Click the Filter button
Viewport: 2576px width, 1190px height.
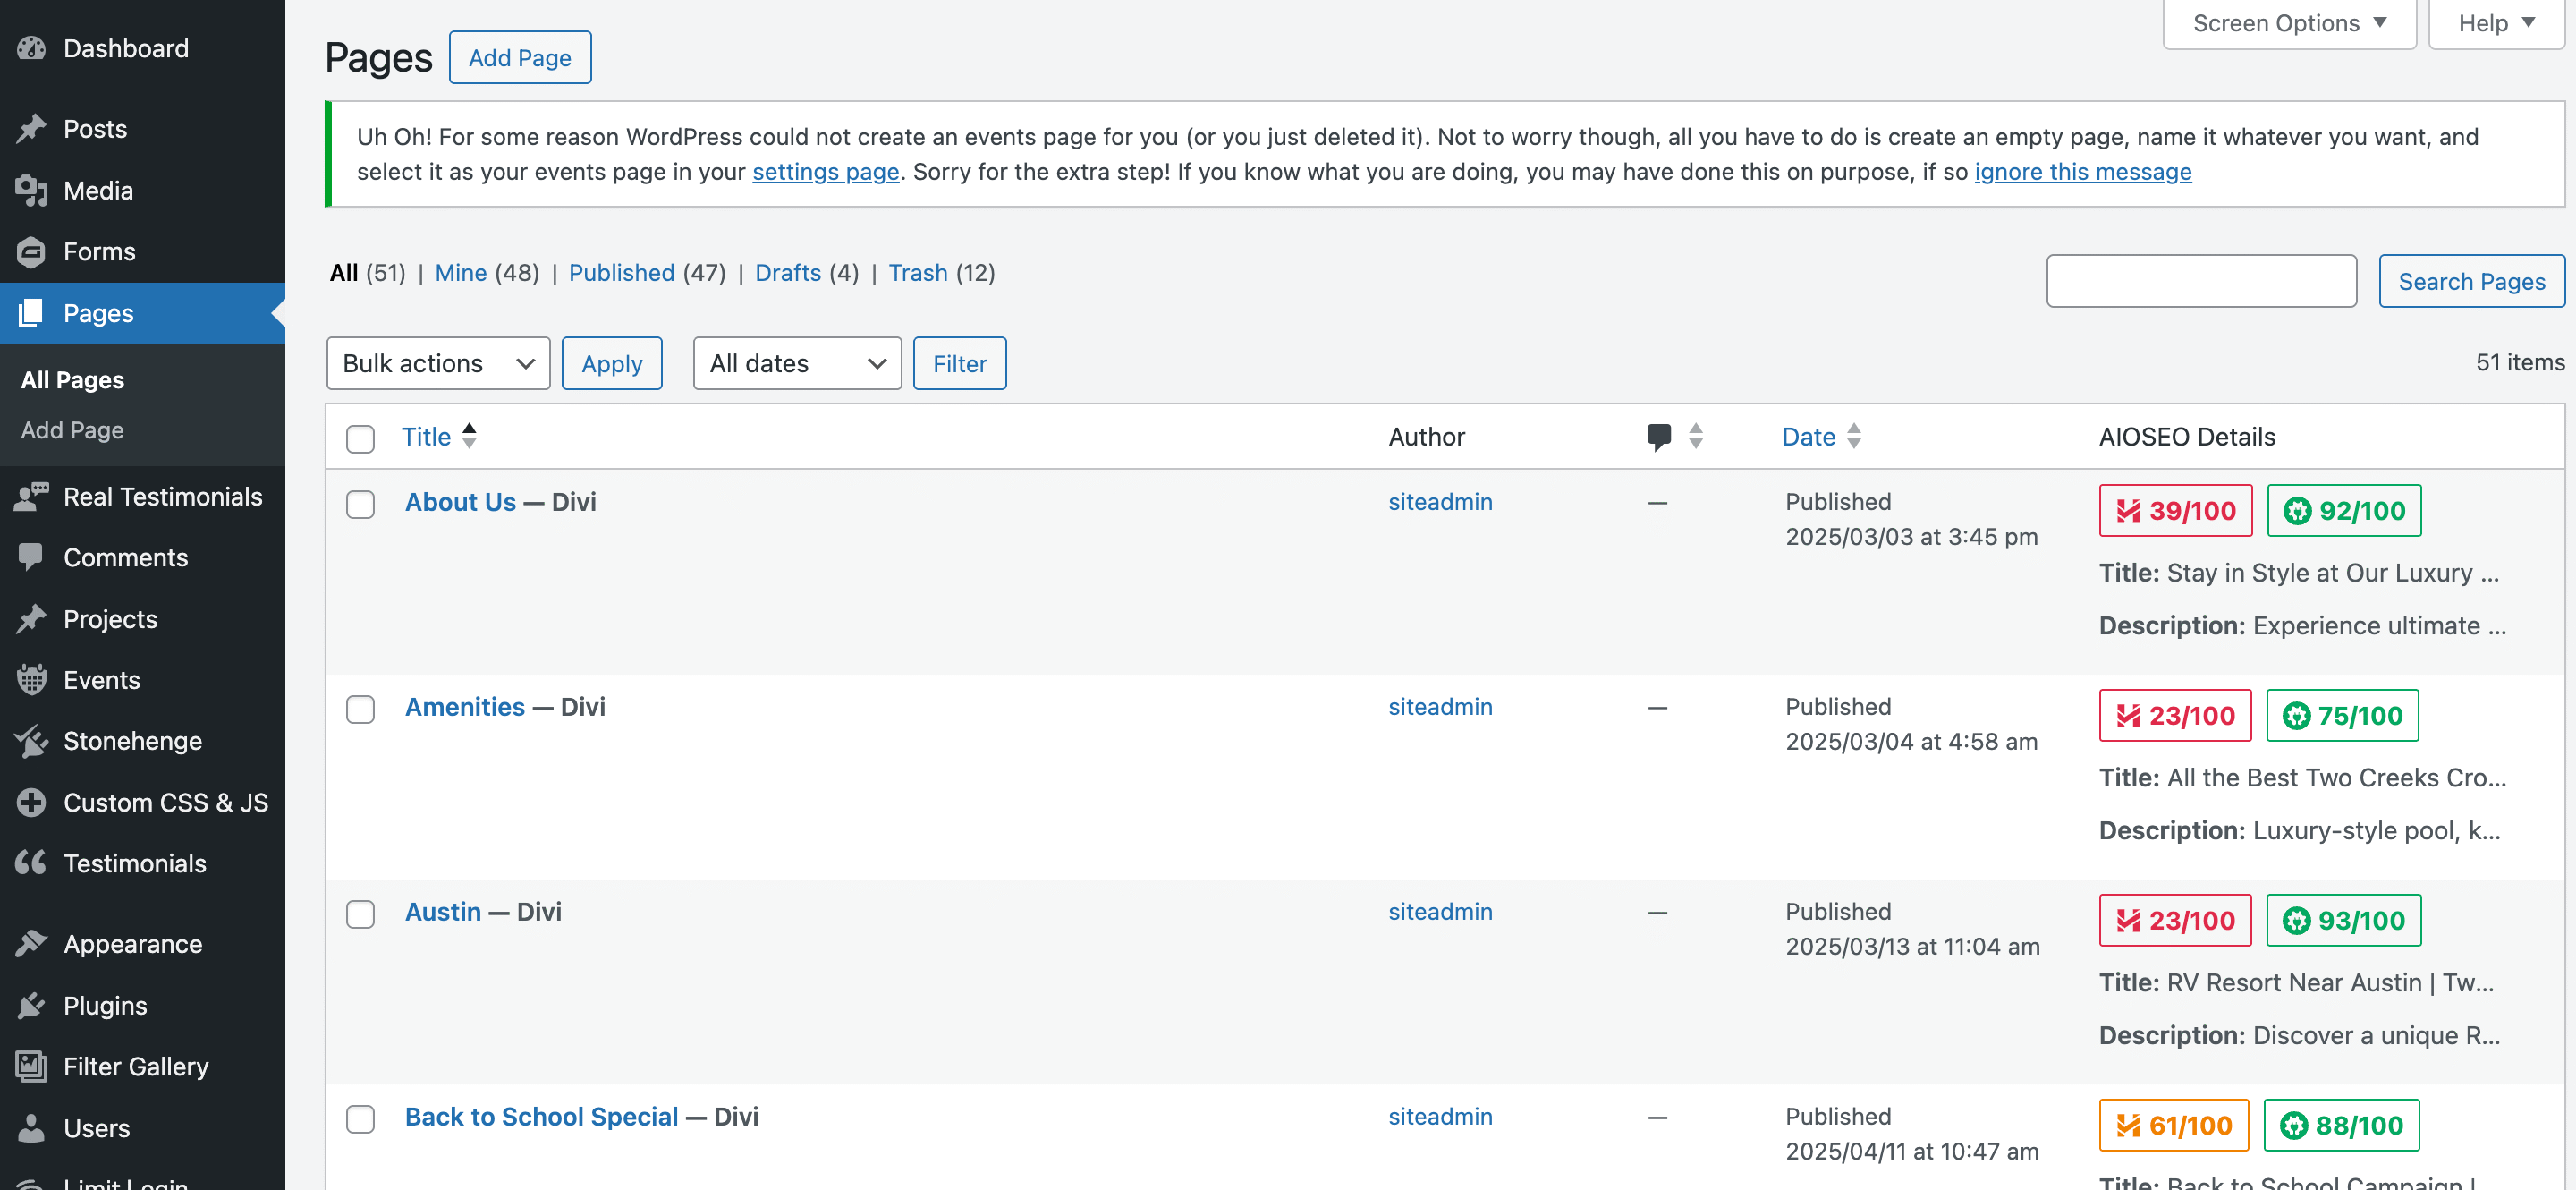tap(959, 363)
